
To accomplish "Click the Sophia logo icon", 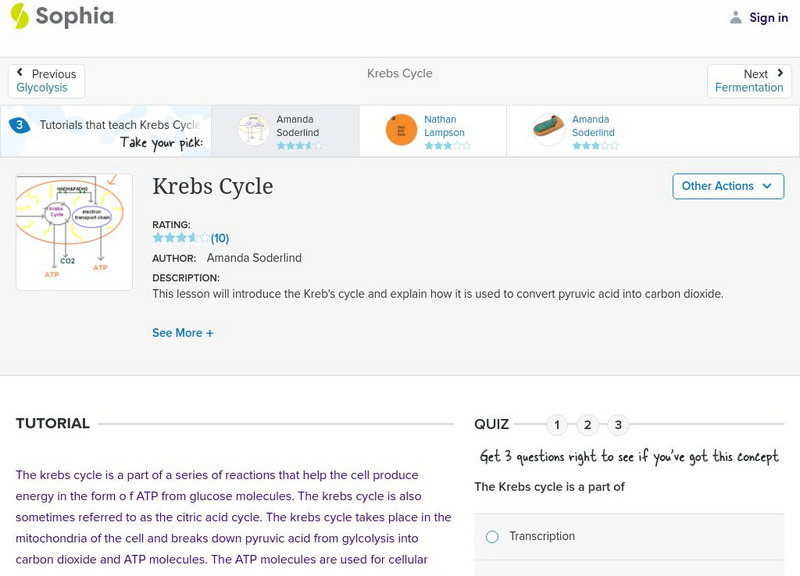I will [x=19, y=16].
